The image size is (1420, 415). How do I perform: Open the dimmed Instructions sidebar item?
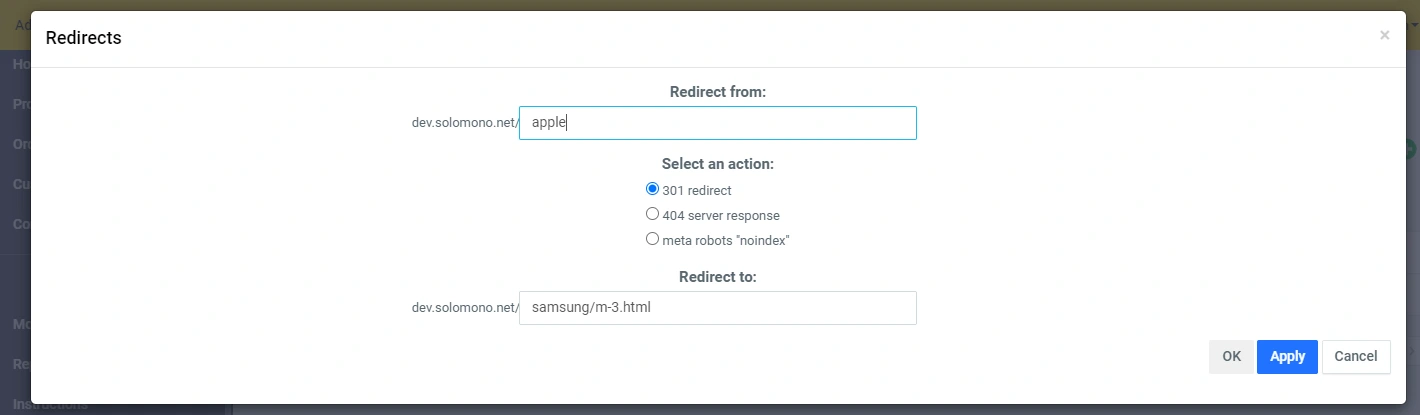pyautogui.click(x=50, y=407)
